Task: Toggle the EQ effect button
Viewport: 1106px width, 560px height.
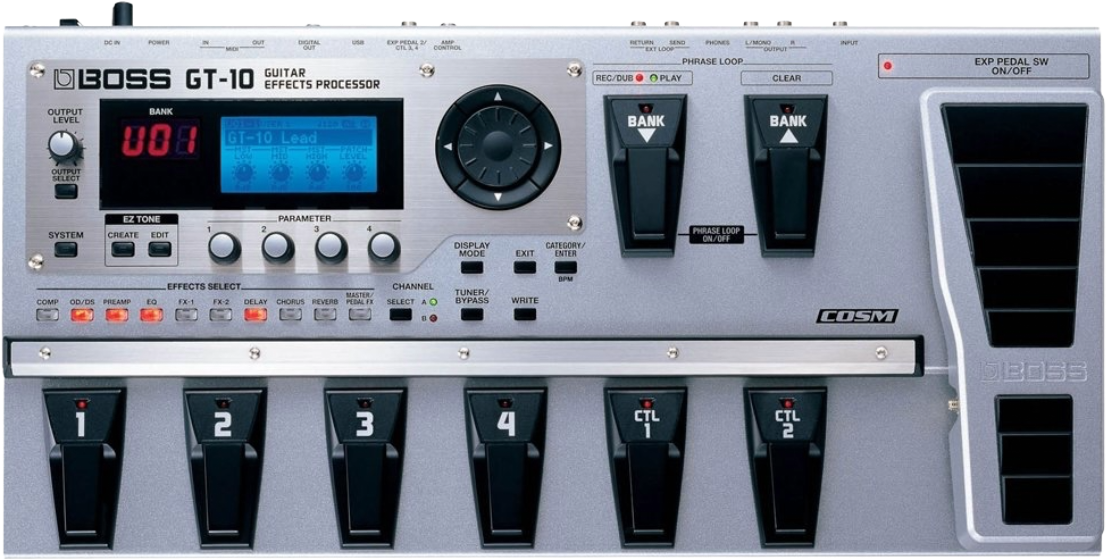Action: (x=151, y=315)
